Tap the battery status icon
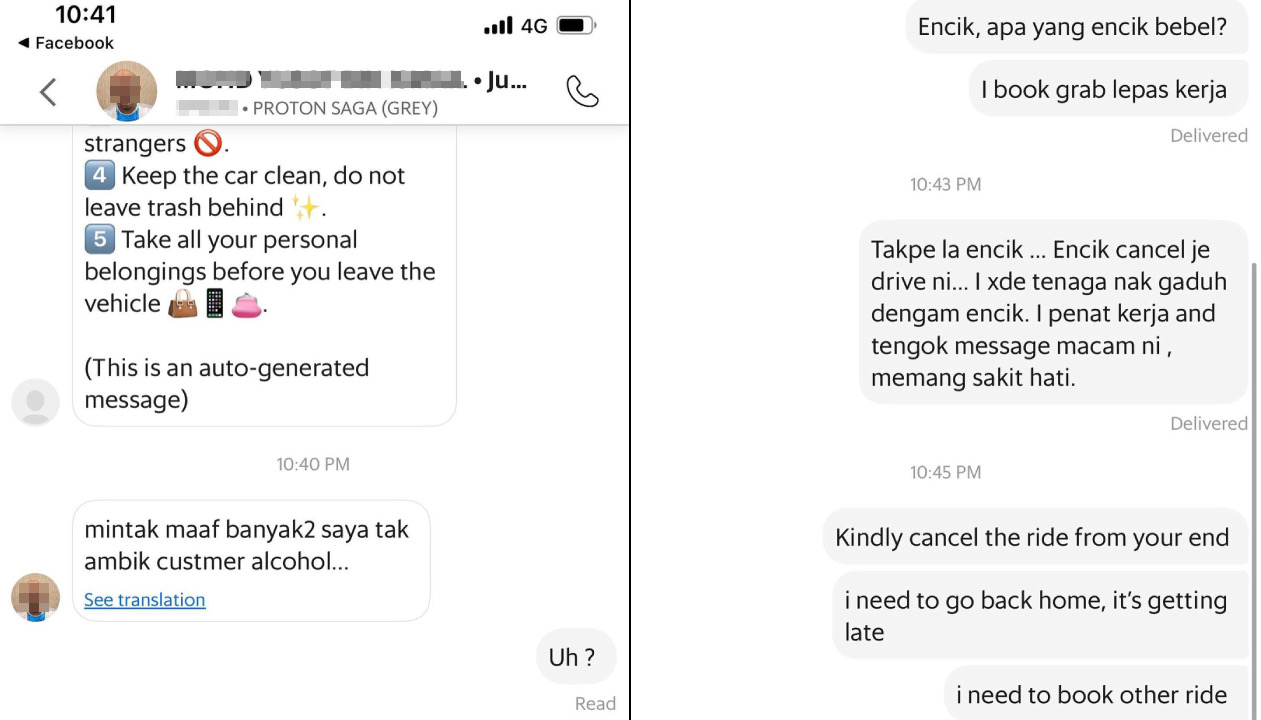This screenshot has height=720, width=1261. click(576, 26)
